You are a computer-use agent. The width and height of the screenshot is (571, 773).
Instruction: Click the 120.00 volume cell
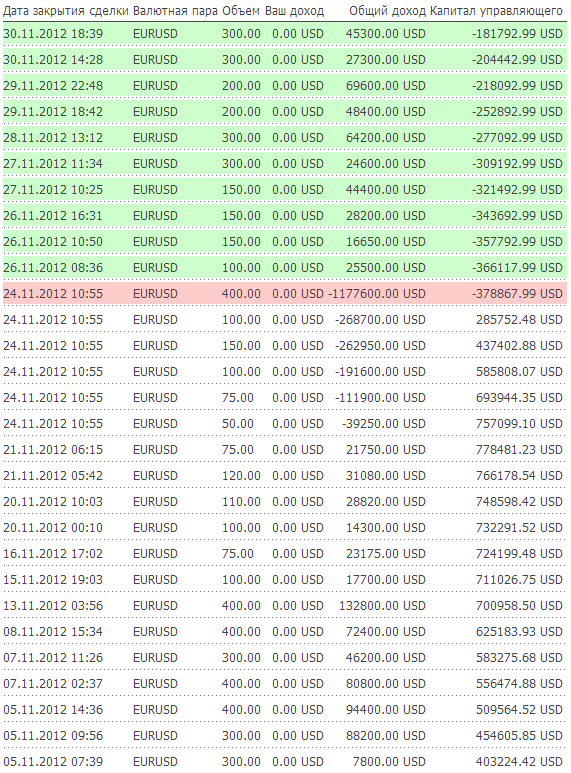(241, 476)
